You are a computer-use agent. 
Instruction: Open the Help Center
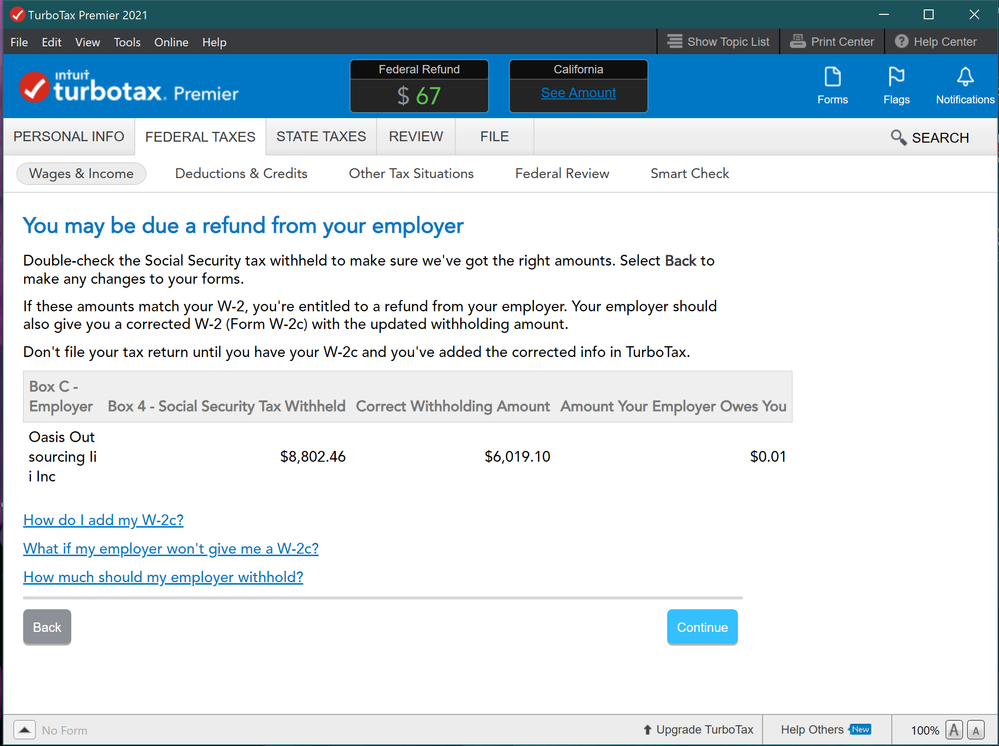(935, 42)
